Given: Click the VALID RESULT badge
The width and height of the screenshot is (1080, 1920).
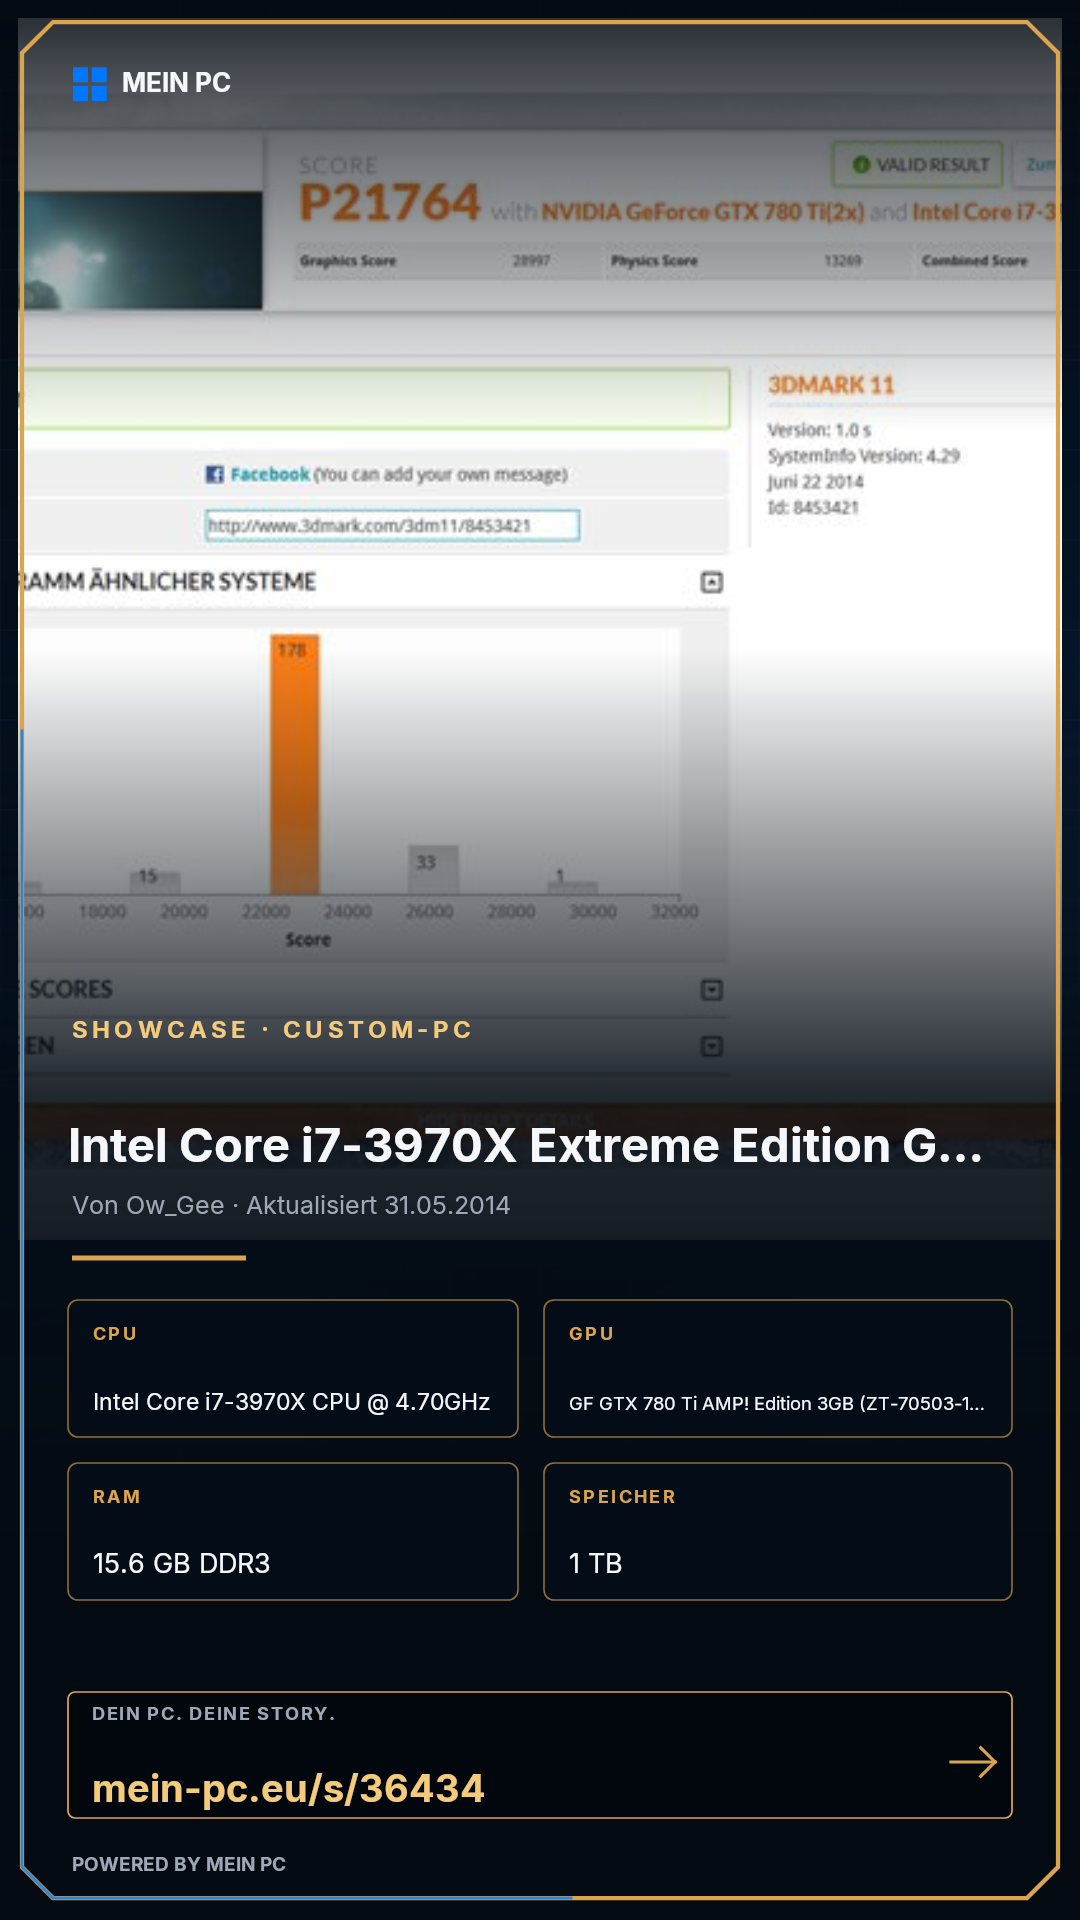Looking at the screenshot, I should coord(918,164).
